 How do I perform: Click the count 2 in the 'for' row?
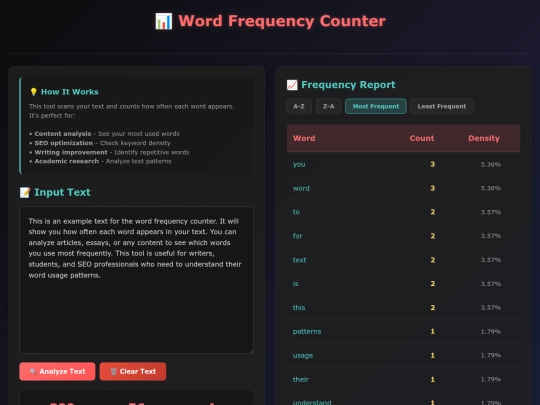(x=433, y=236)
